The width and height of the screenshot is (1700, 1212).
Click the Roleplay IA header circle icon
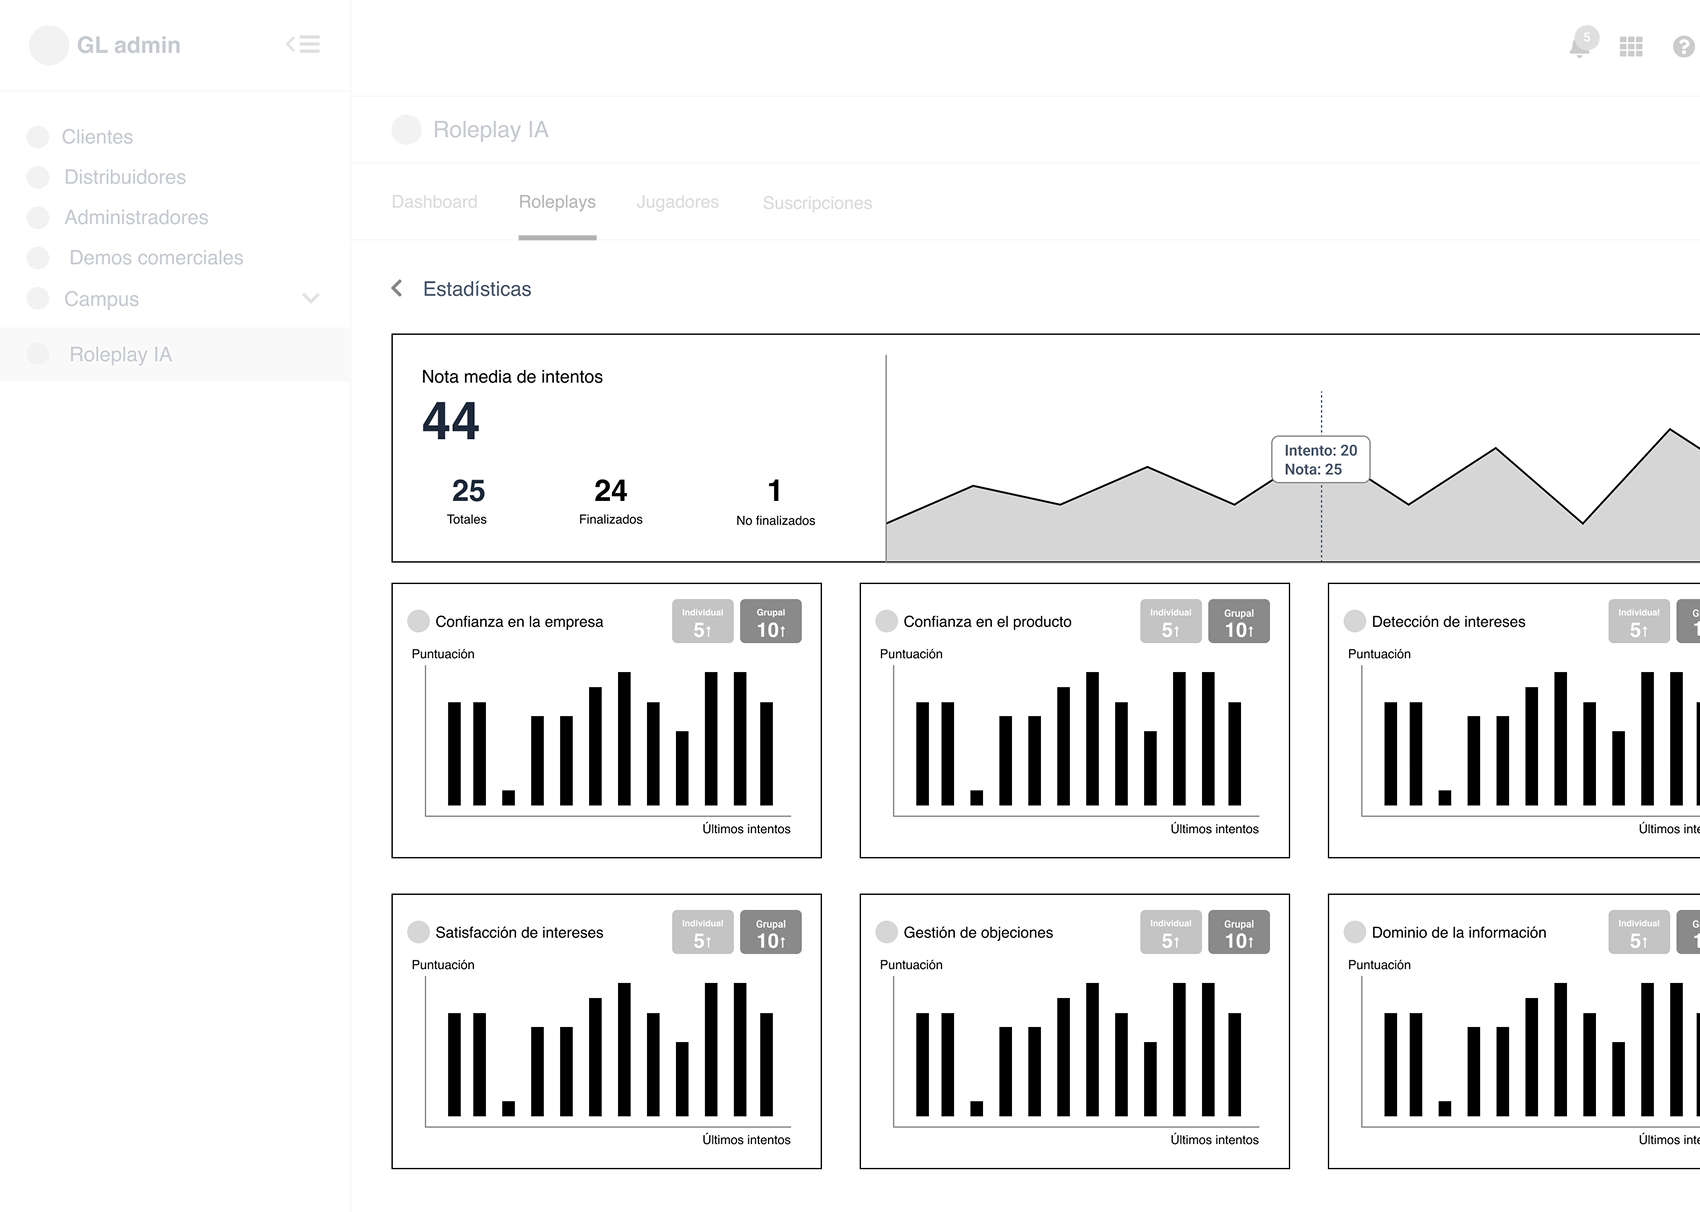[x=406, y=130]
